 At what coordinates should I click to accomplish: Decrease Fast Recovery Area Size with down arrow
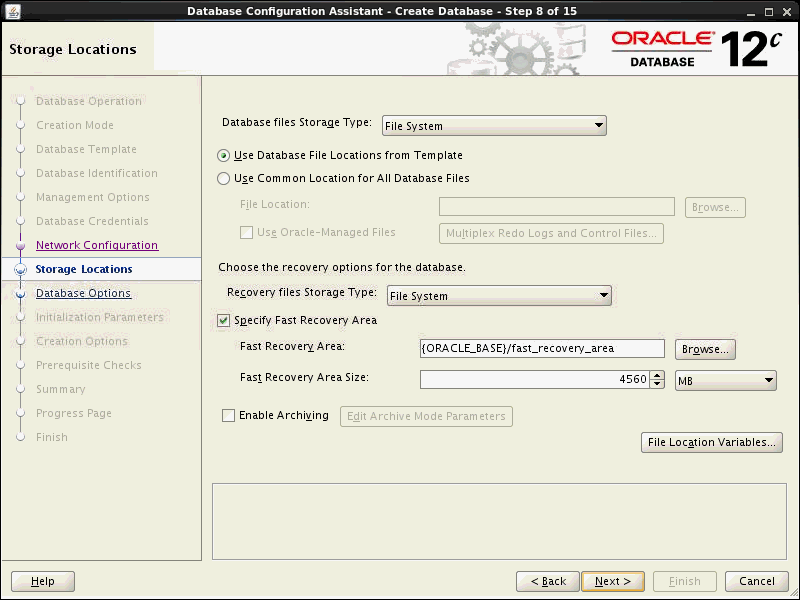(657, 384)
